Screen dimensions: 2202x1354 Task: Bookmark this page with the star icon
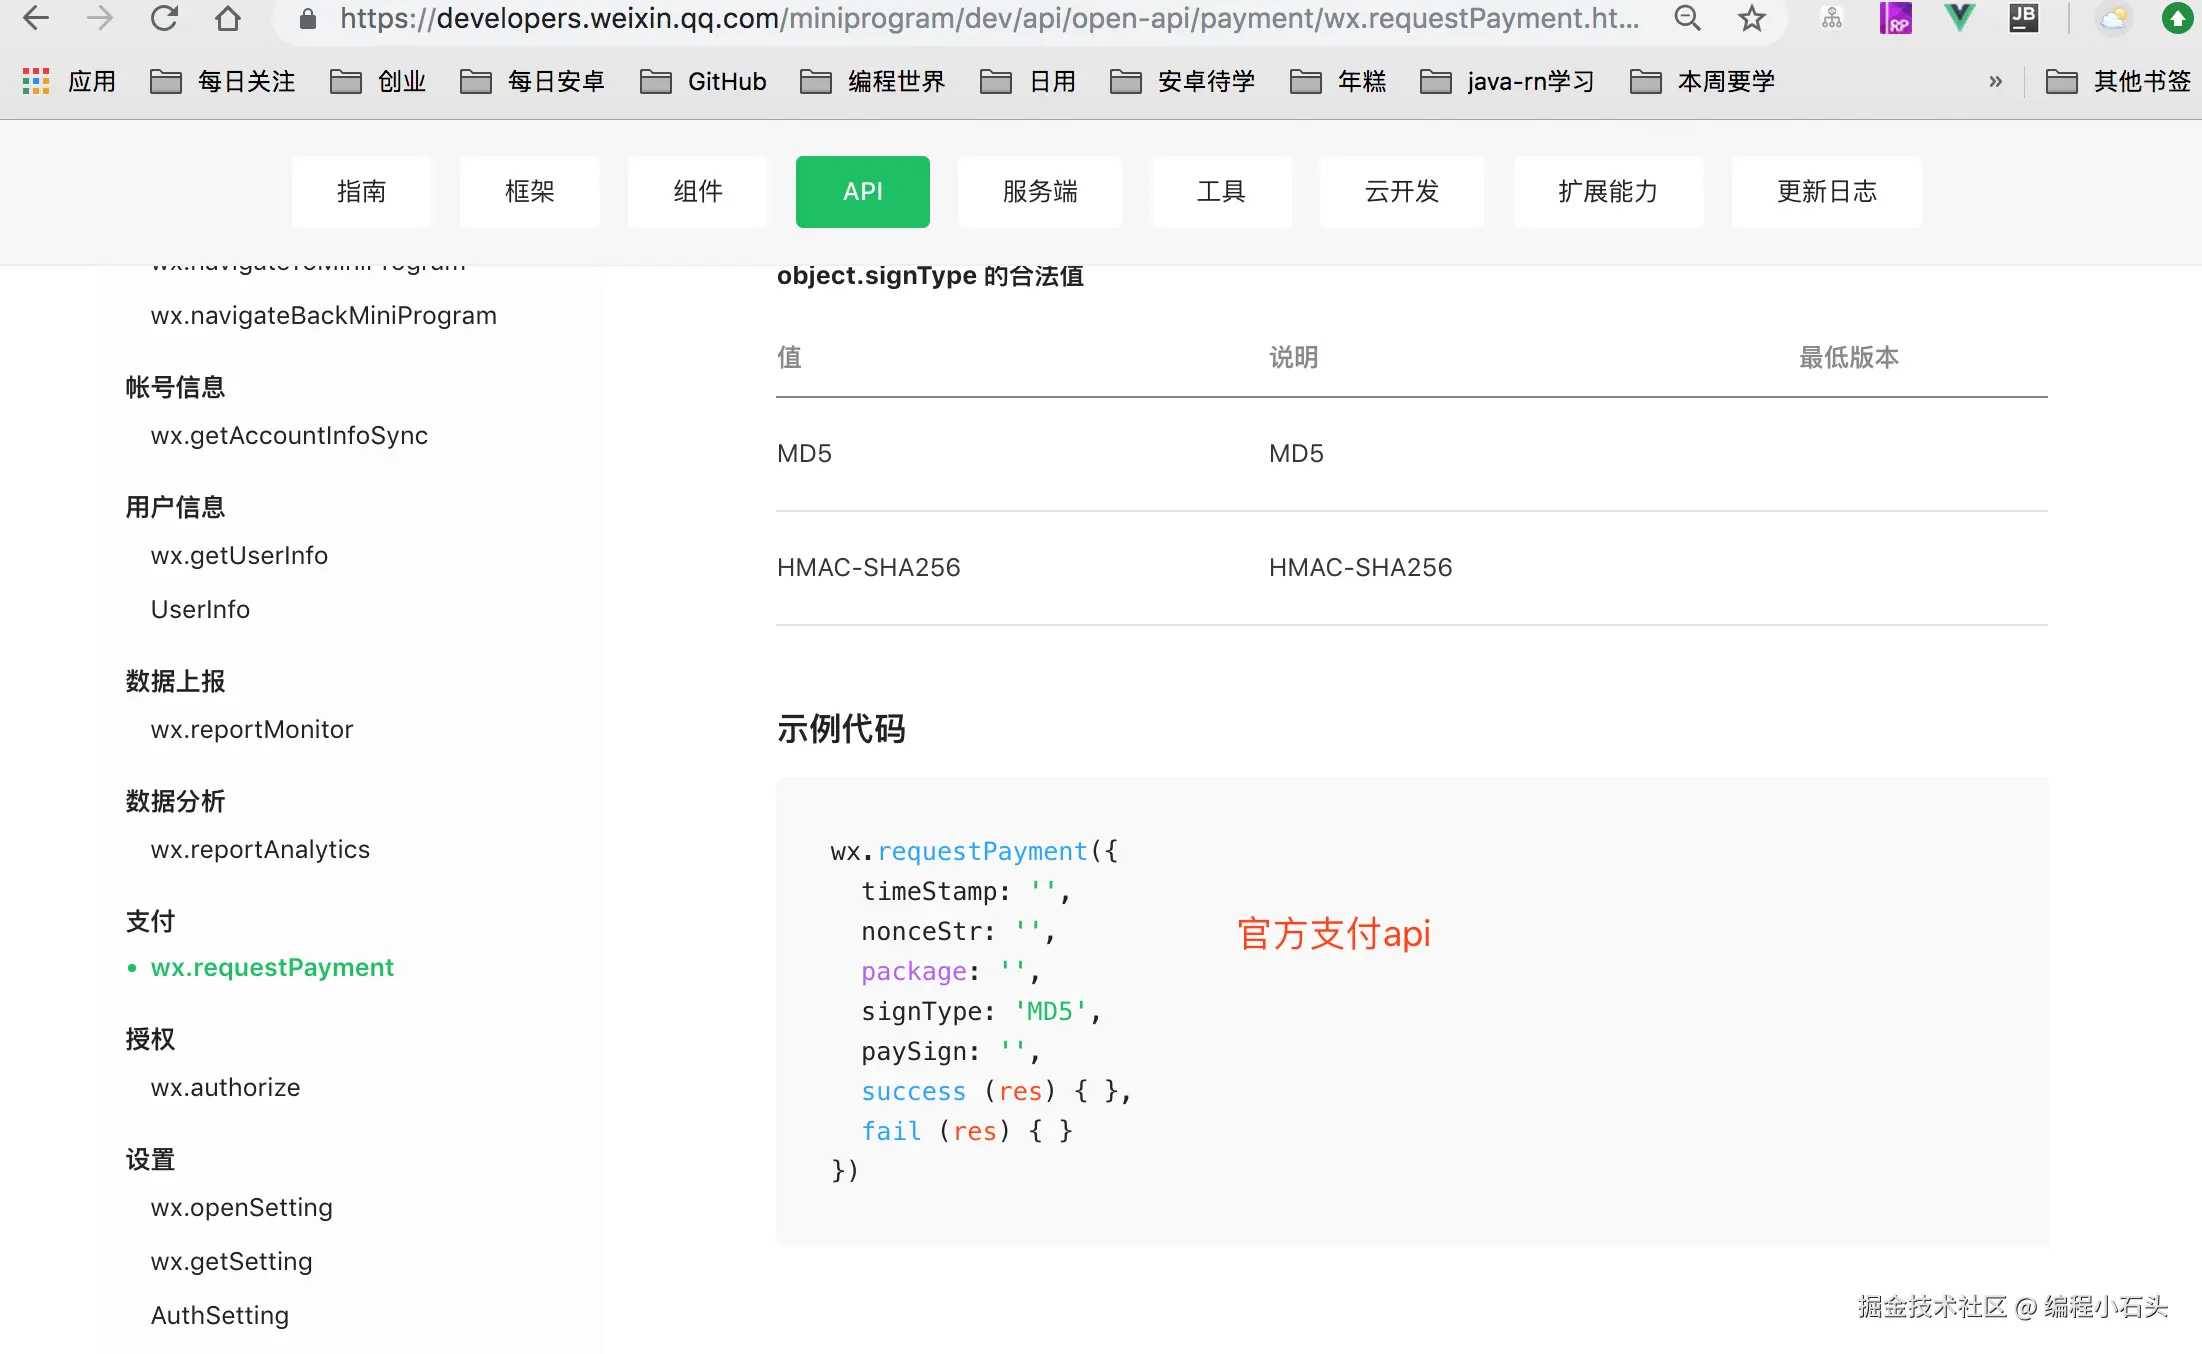pyautogui.click(x=1751, y=18)
